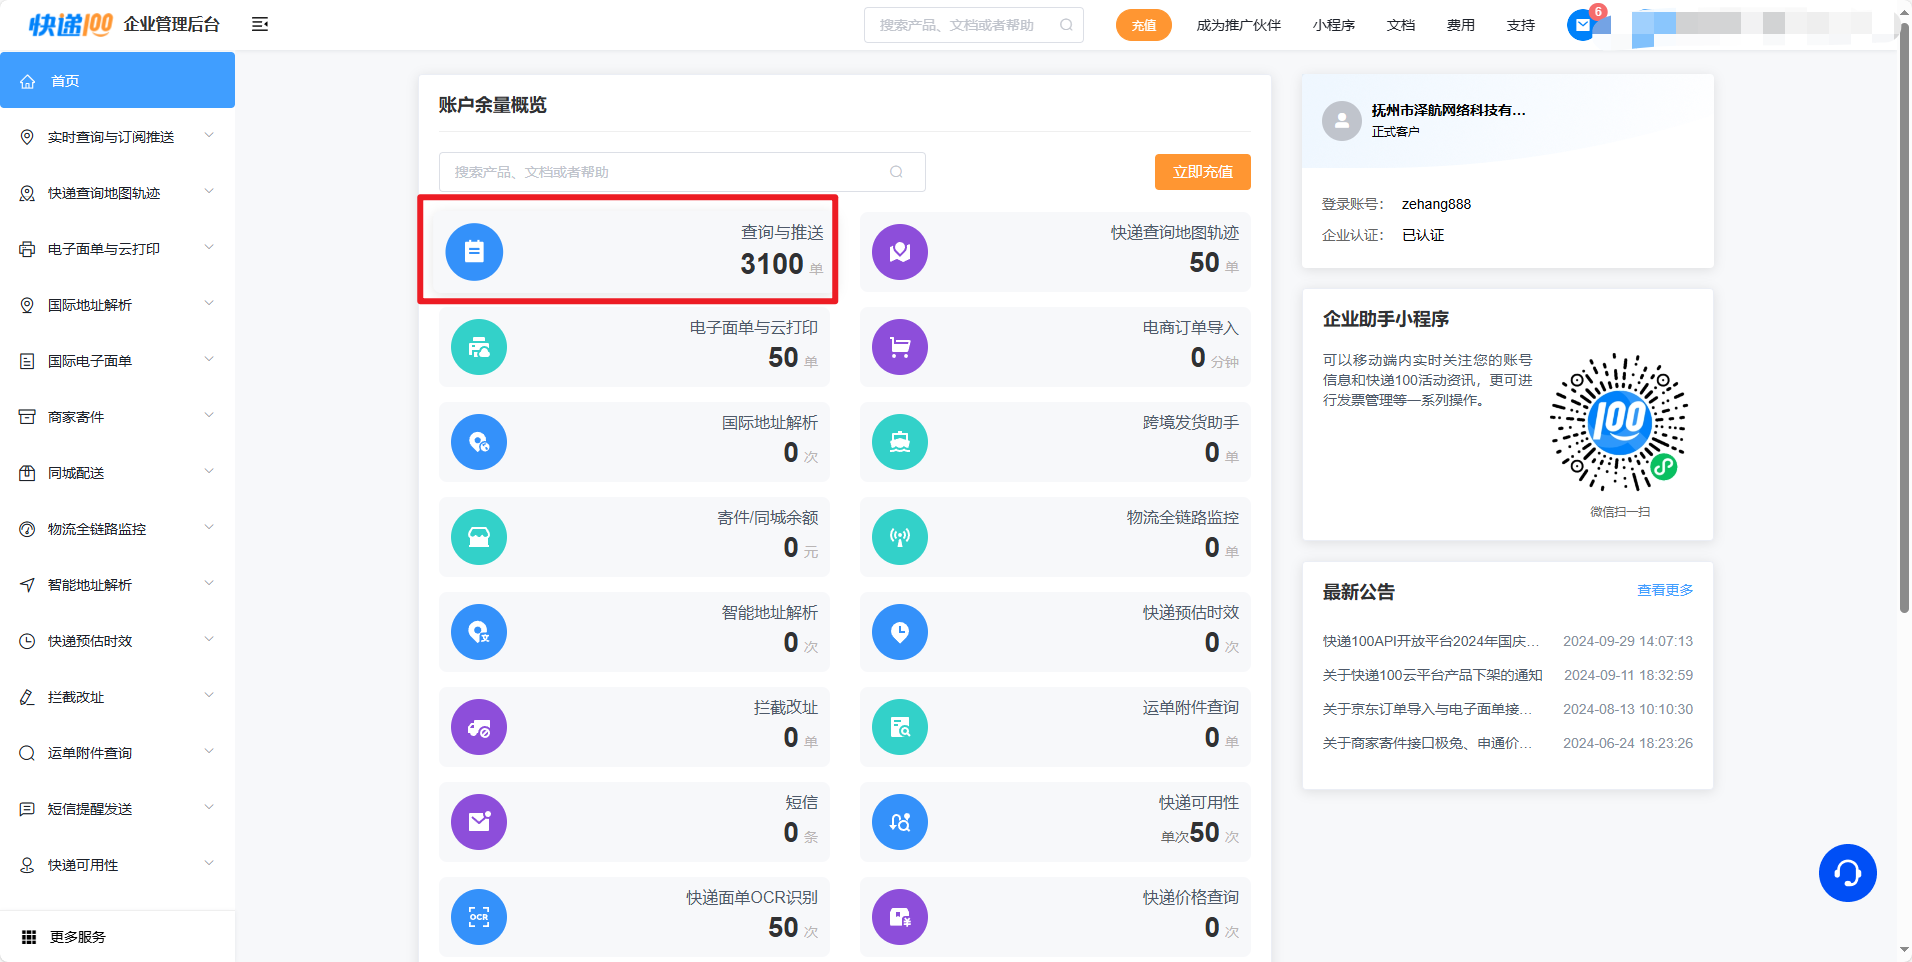Click 运单附件查询 in the sidebar
This screenshot has width=1912, height=962.
point(90,753)
